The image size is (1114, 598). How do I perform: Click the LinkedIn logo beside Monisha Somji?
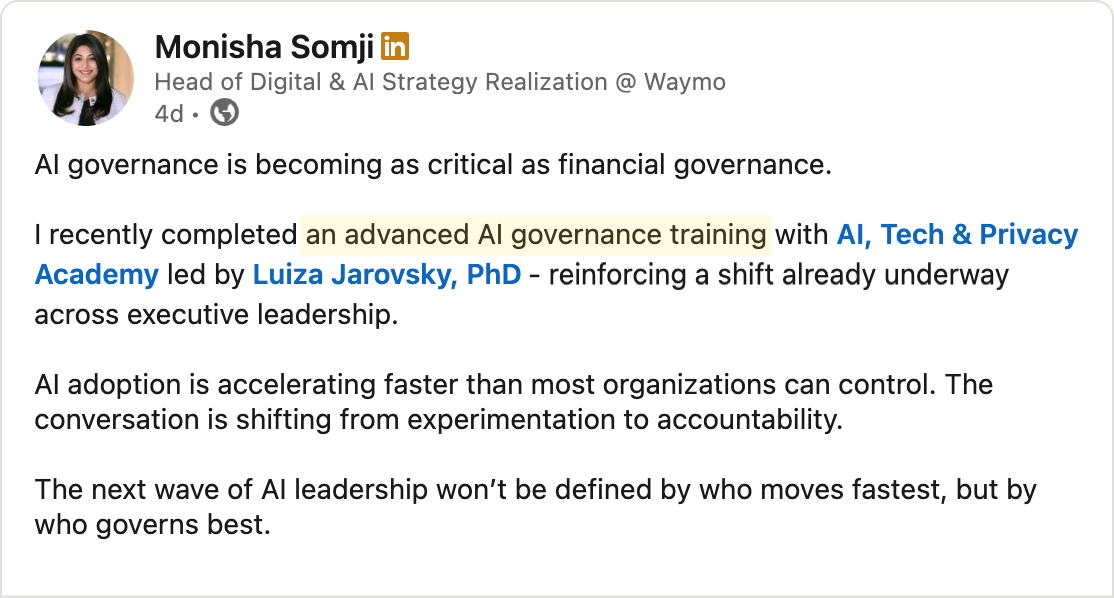(396, 46)
